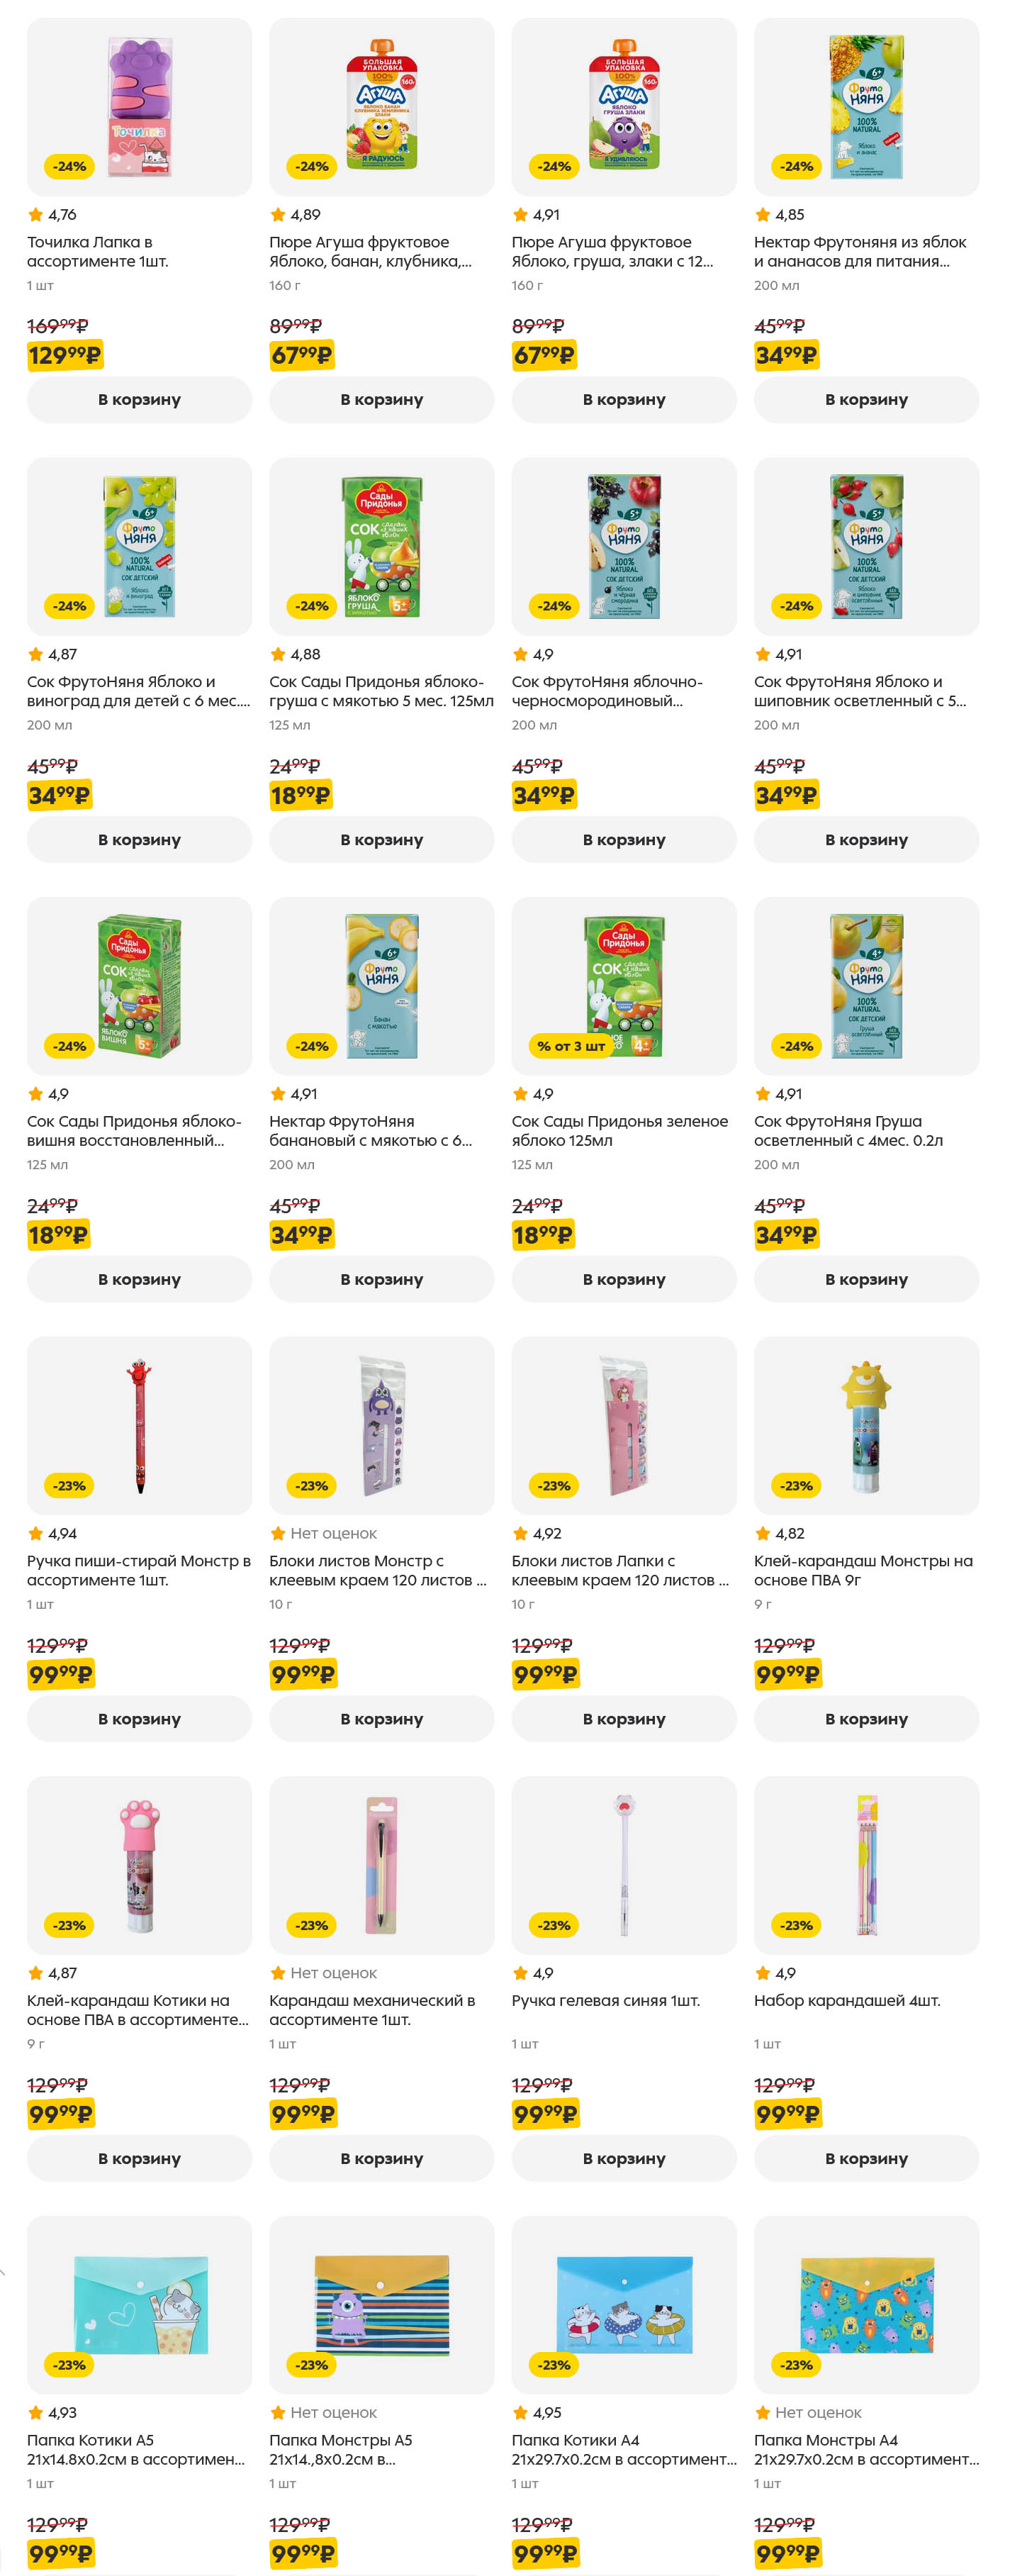Open Папка Котики A4 product image
The image size is (1010, 2576).
[x=623, y=2304]
